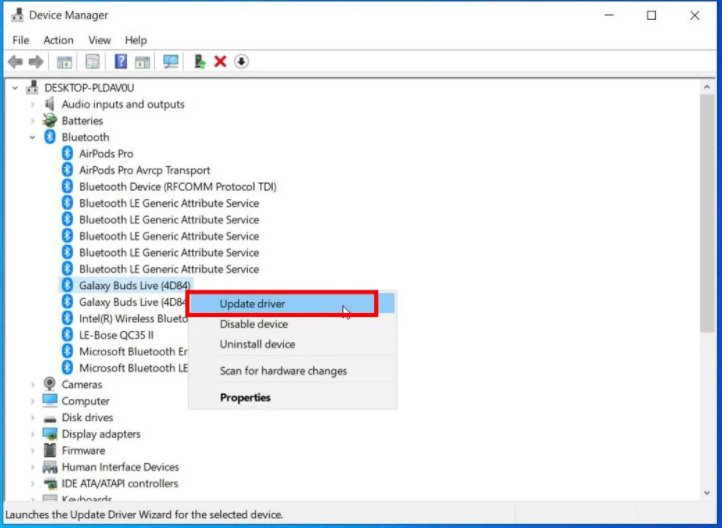Click Show/Hide console tree toolbar icon
The image size is (722, 528).
point(65,62)
